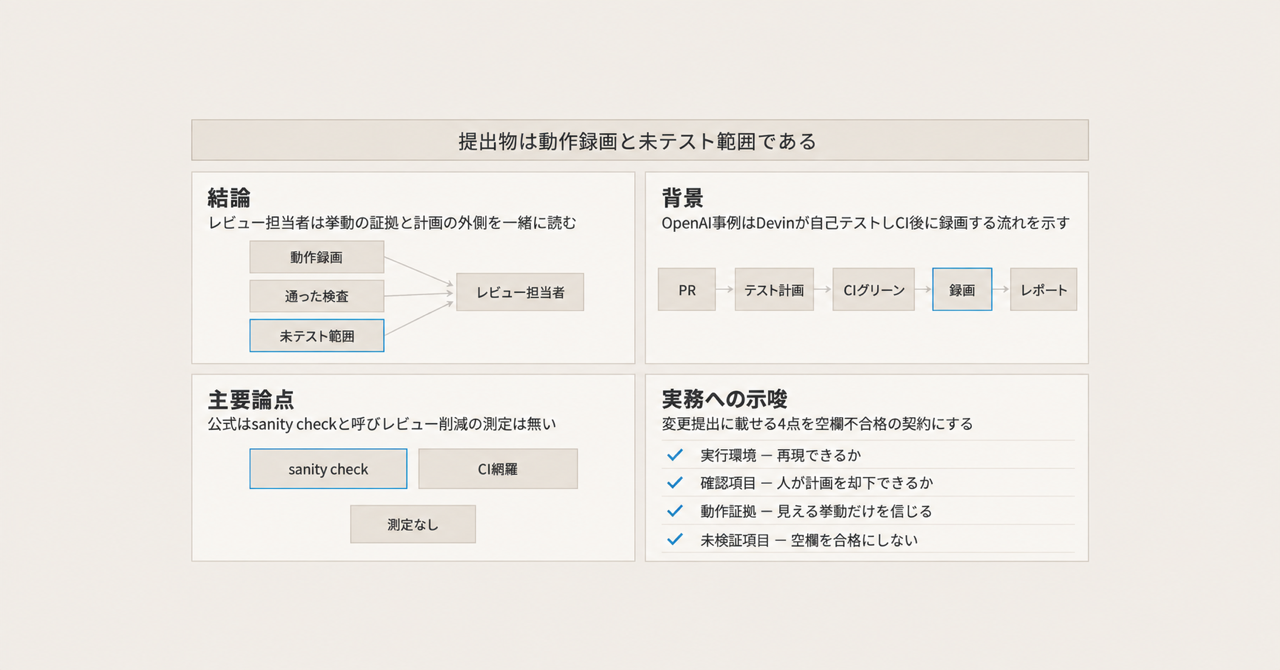
Task: Click the title banner 提出物は動作録画と未テスト範囲である
Action: tap(639, 140)
